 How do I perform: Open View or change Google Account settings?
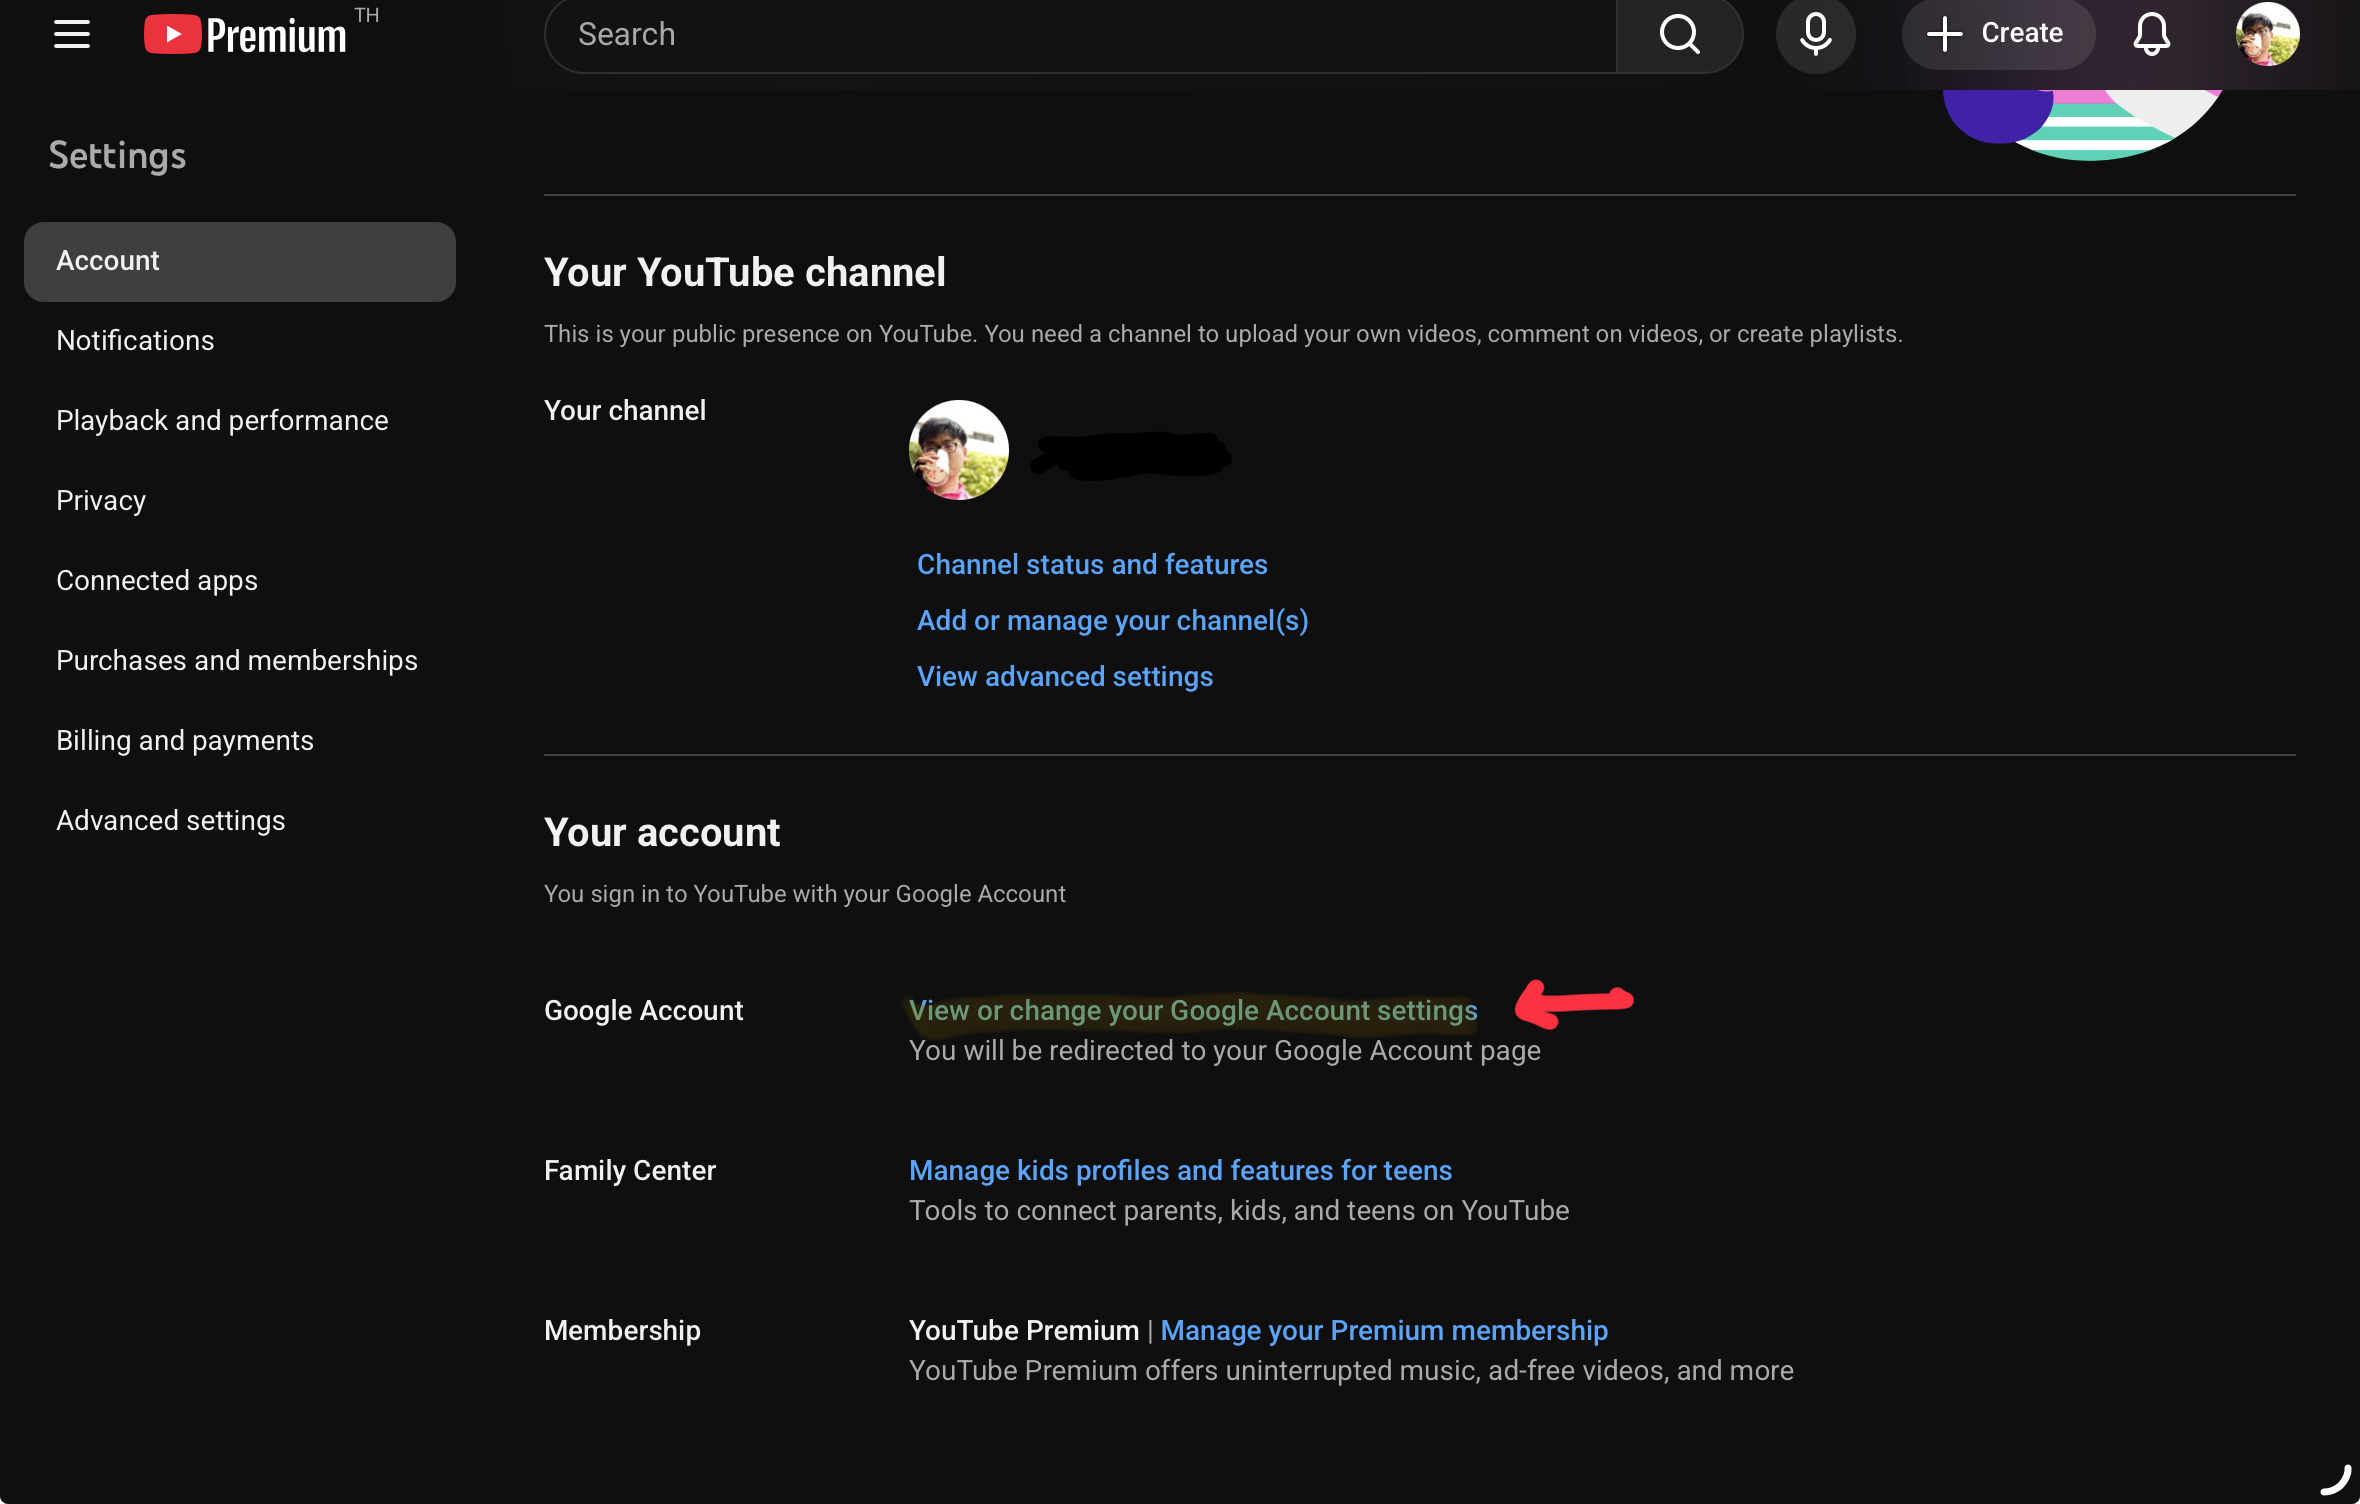pyautogui.click(x=1193, y=1011)
